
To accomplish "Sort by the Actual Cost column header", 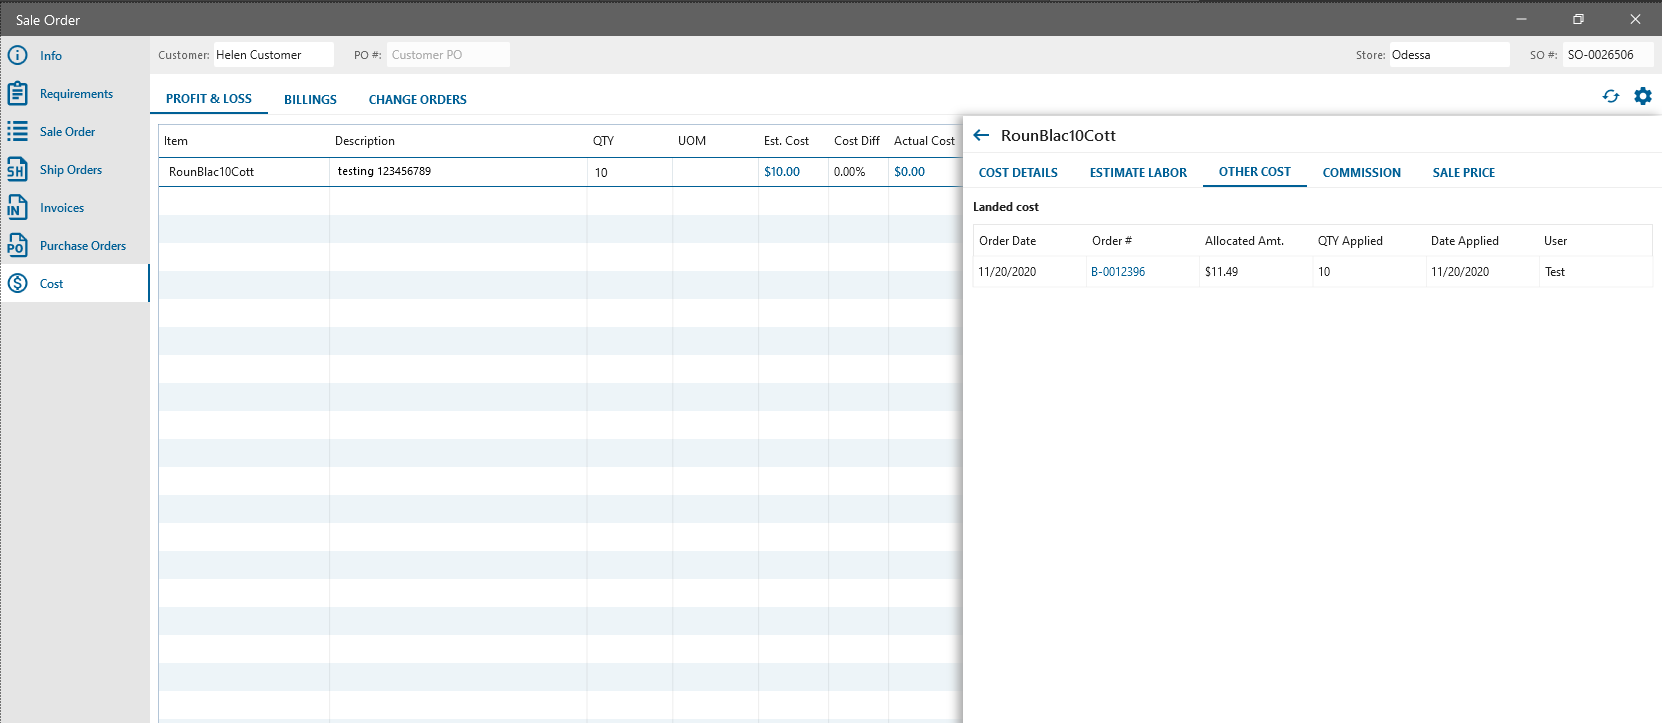I will coord(924,141).
